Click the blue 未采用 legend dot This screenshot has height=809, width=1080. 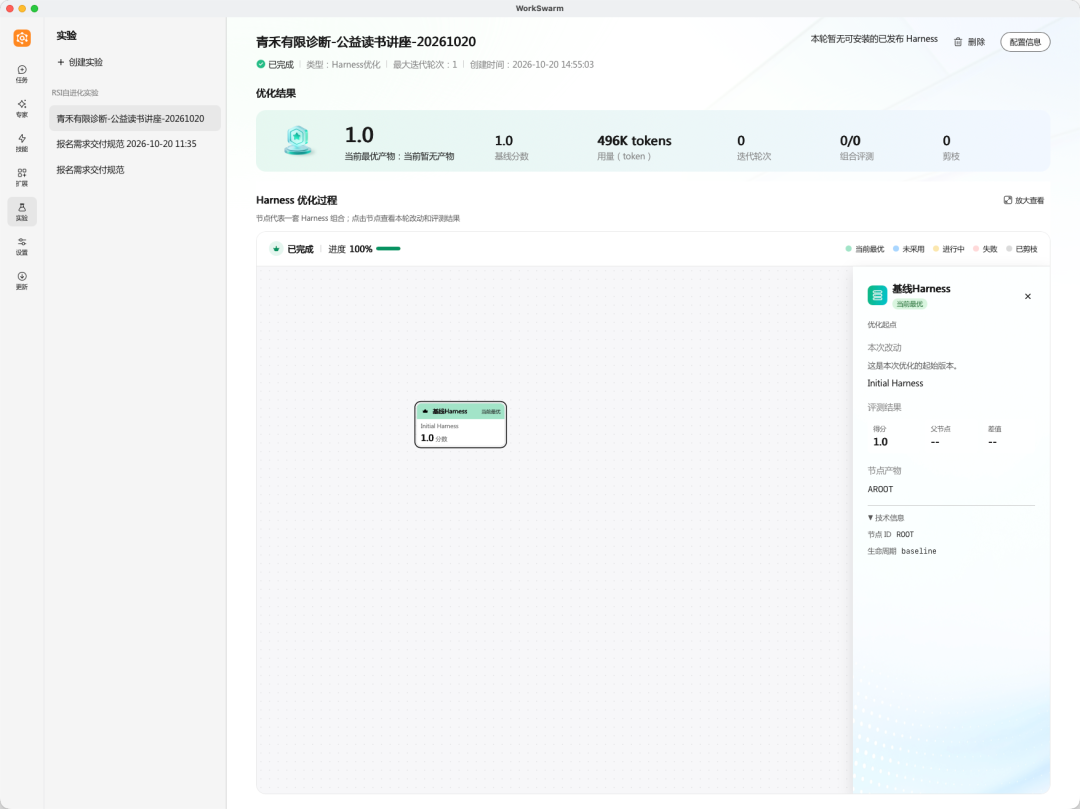pos(896,249)
